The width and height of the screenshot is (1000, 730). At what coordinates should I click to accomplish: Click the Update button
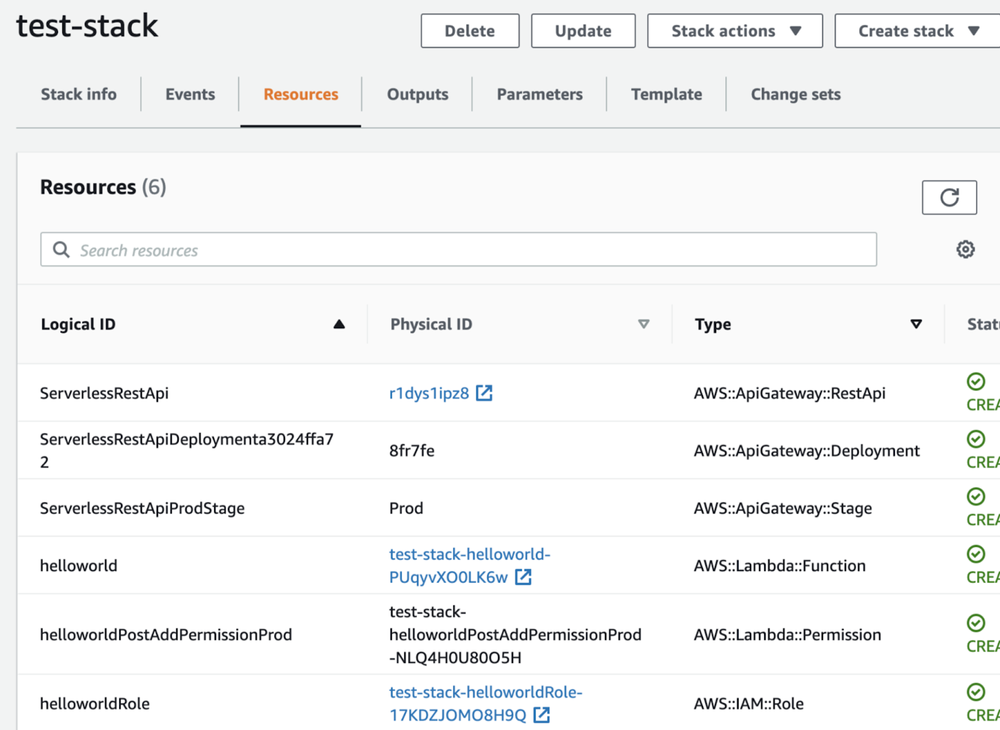583,31
